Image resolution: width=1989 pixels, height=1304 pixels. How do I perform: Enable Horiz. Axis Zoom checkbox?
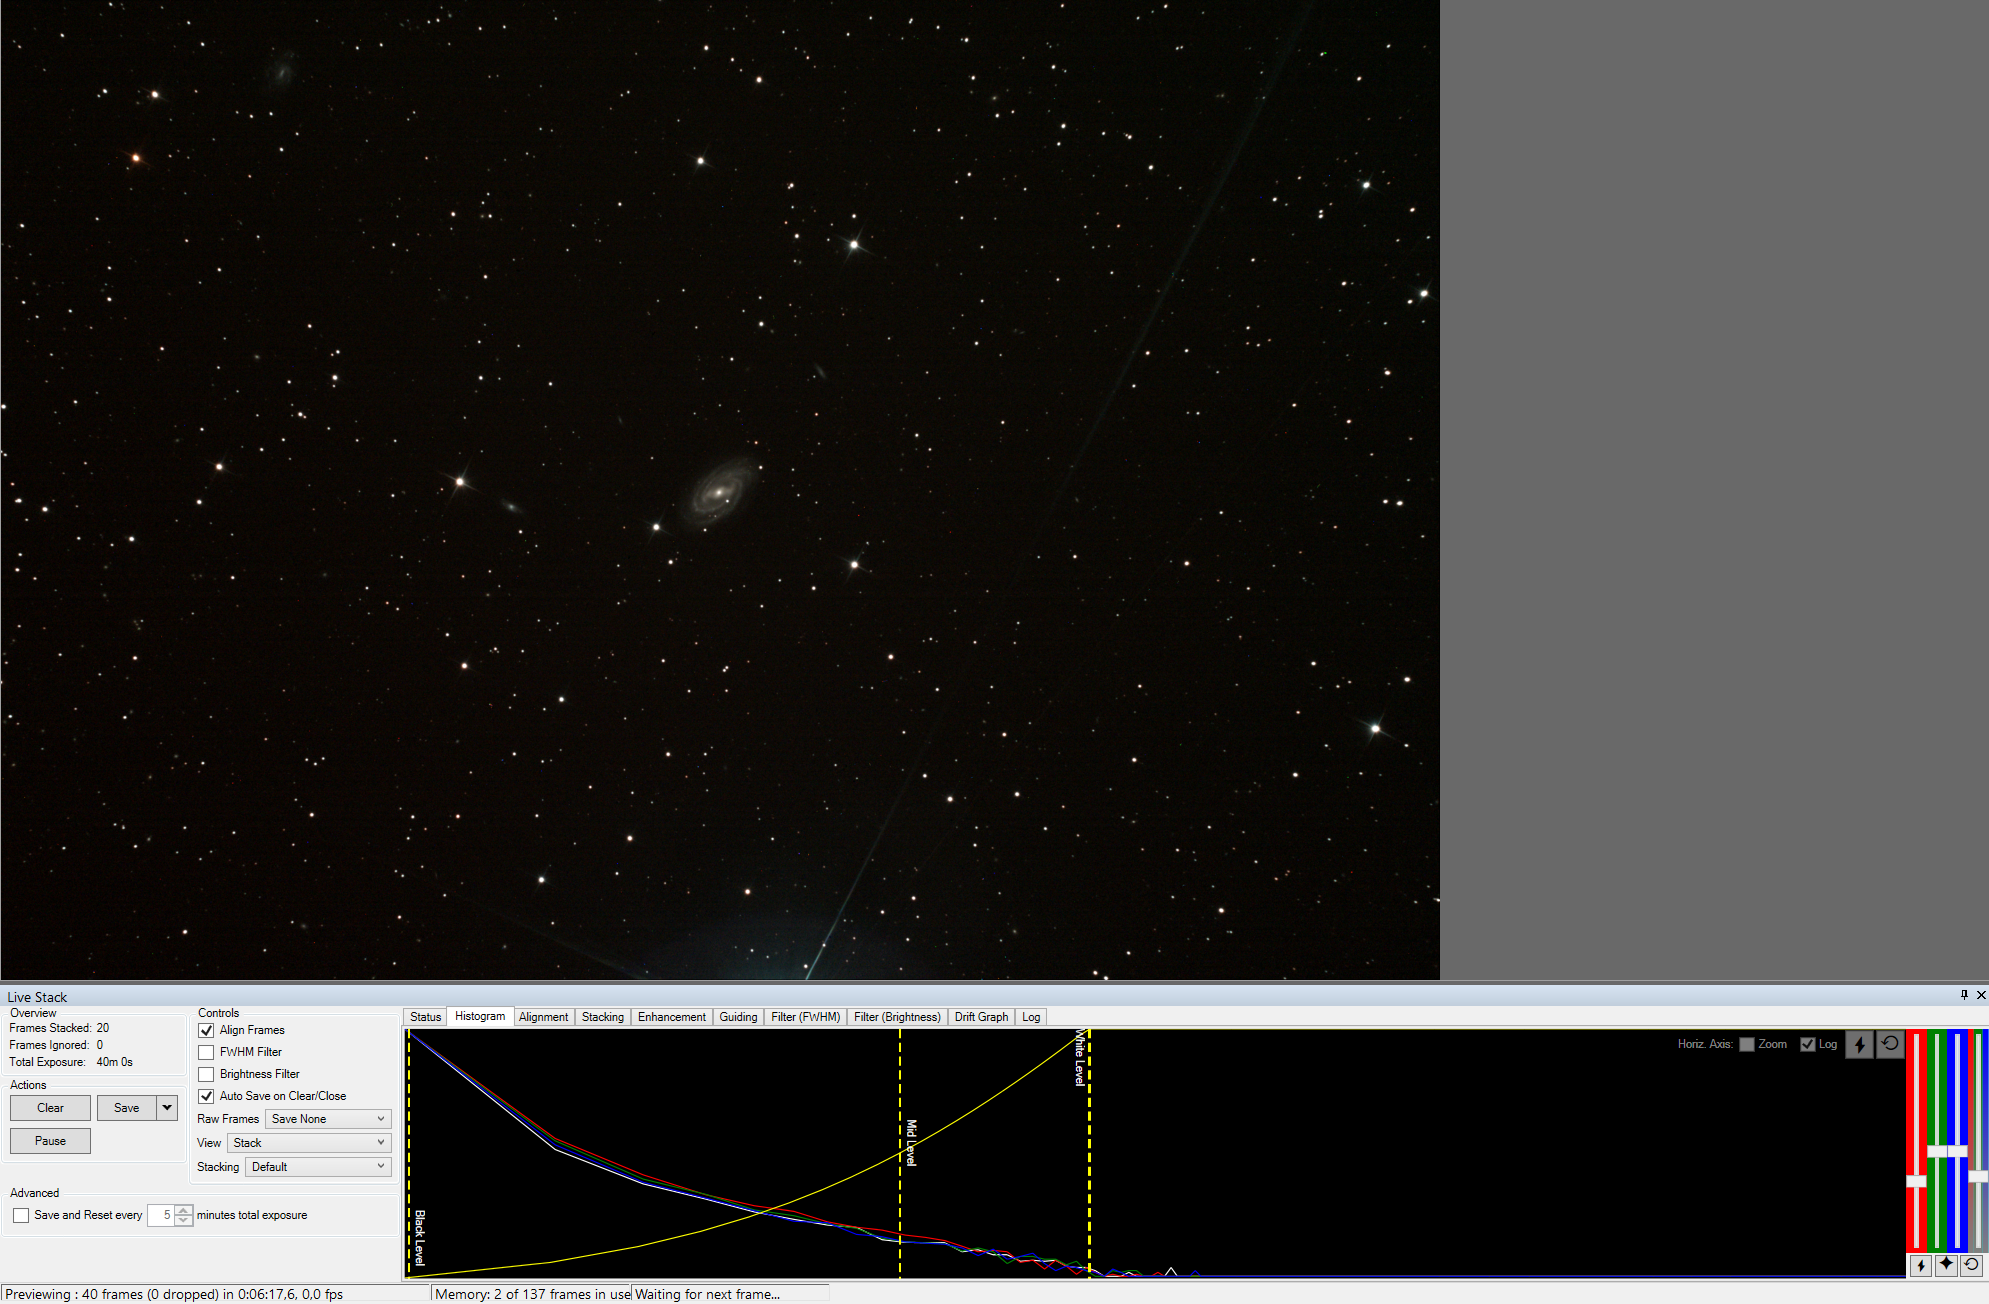[x=1747, y=1044]
